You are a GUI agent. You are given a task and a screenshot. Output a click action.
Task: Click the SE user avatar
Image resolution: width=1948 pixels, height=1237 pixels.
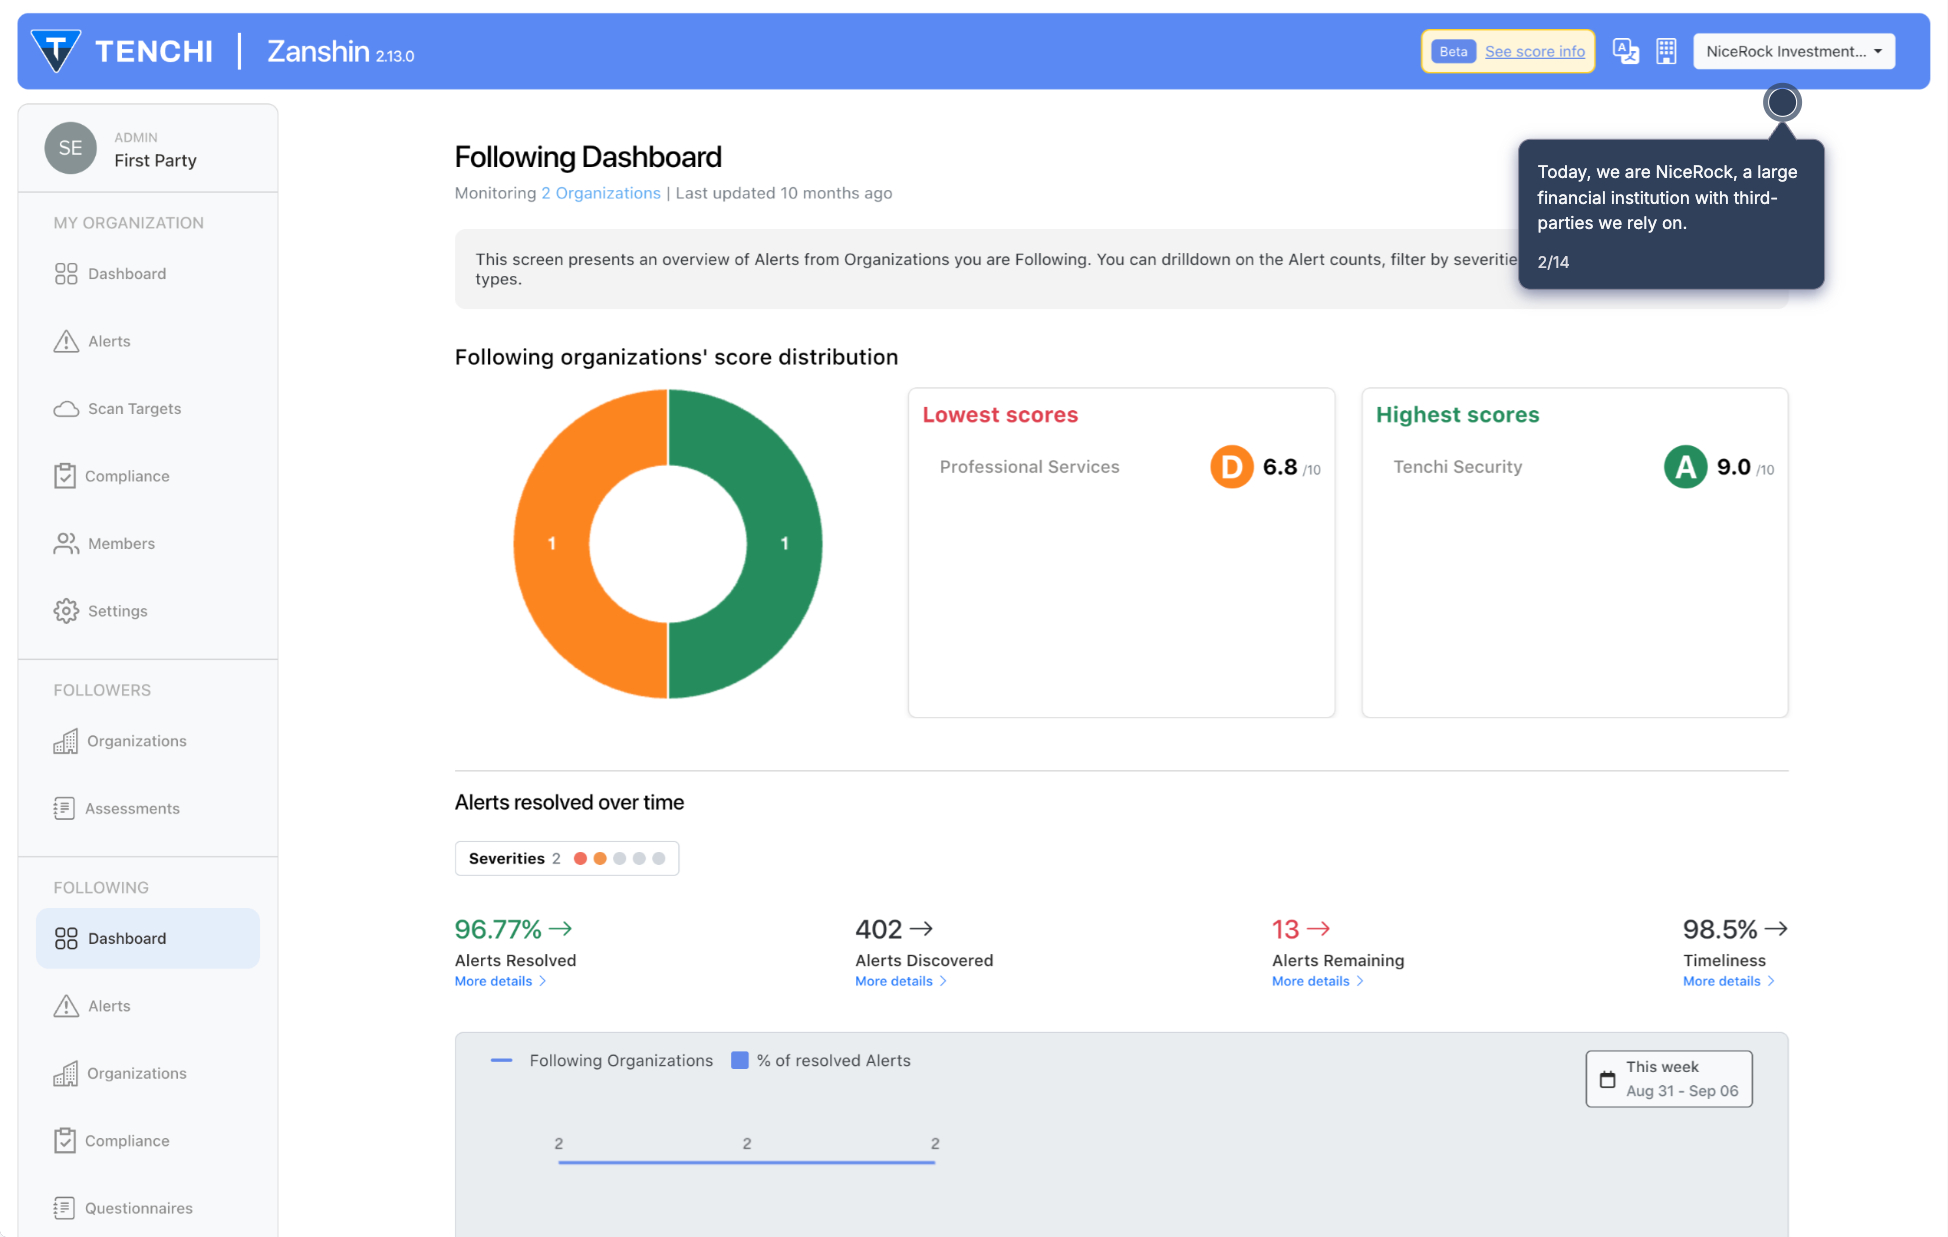70,148
